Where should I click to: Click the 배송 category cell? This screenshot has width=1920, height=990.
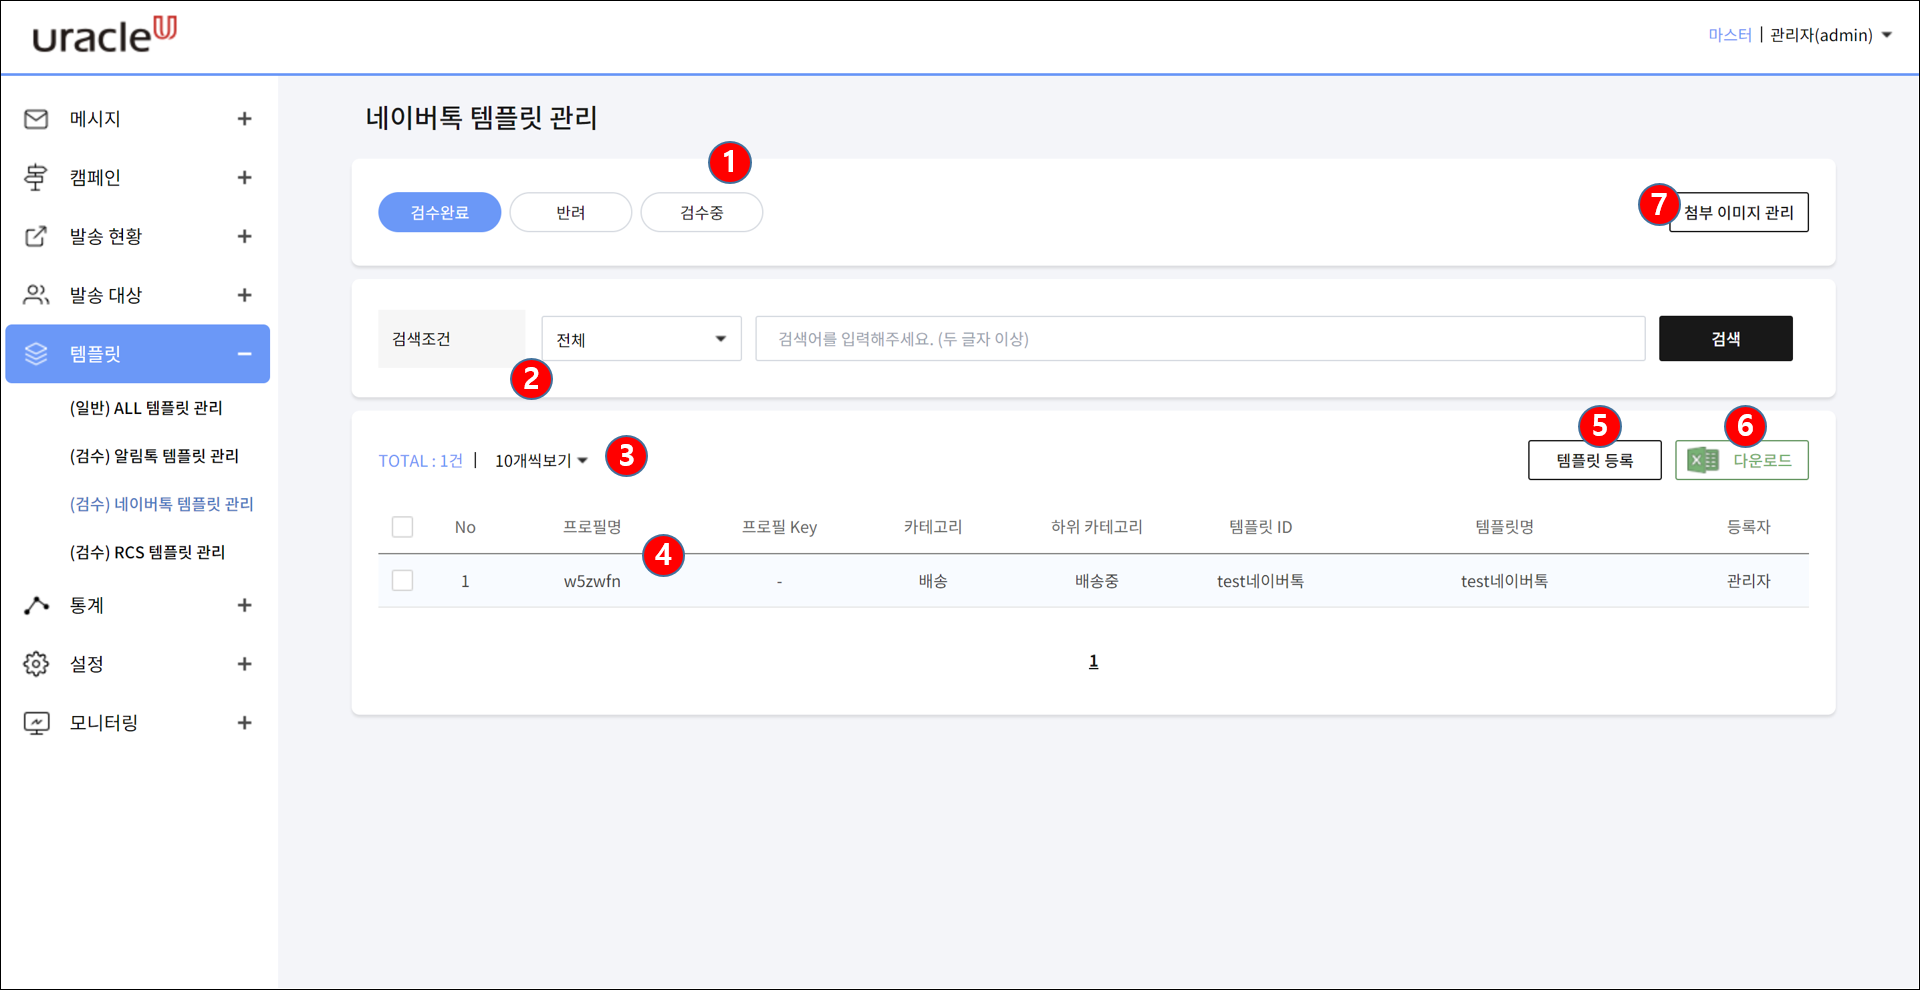[x=933, y=581]
